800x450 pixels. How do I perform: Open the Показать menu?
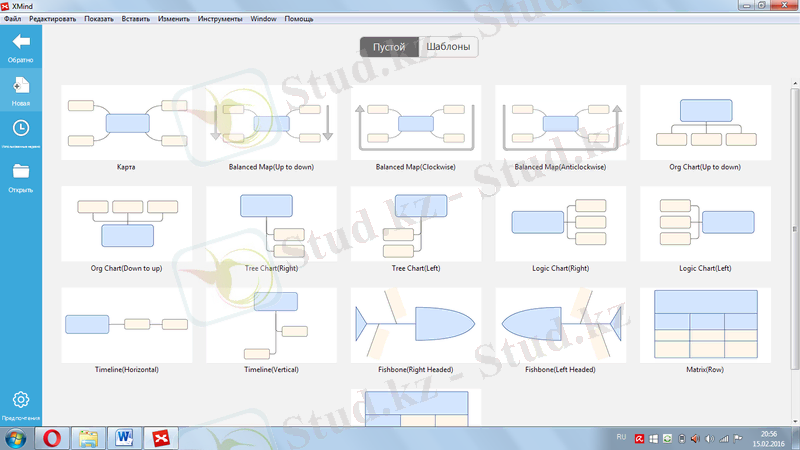click(x=99, y=19)
